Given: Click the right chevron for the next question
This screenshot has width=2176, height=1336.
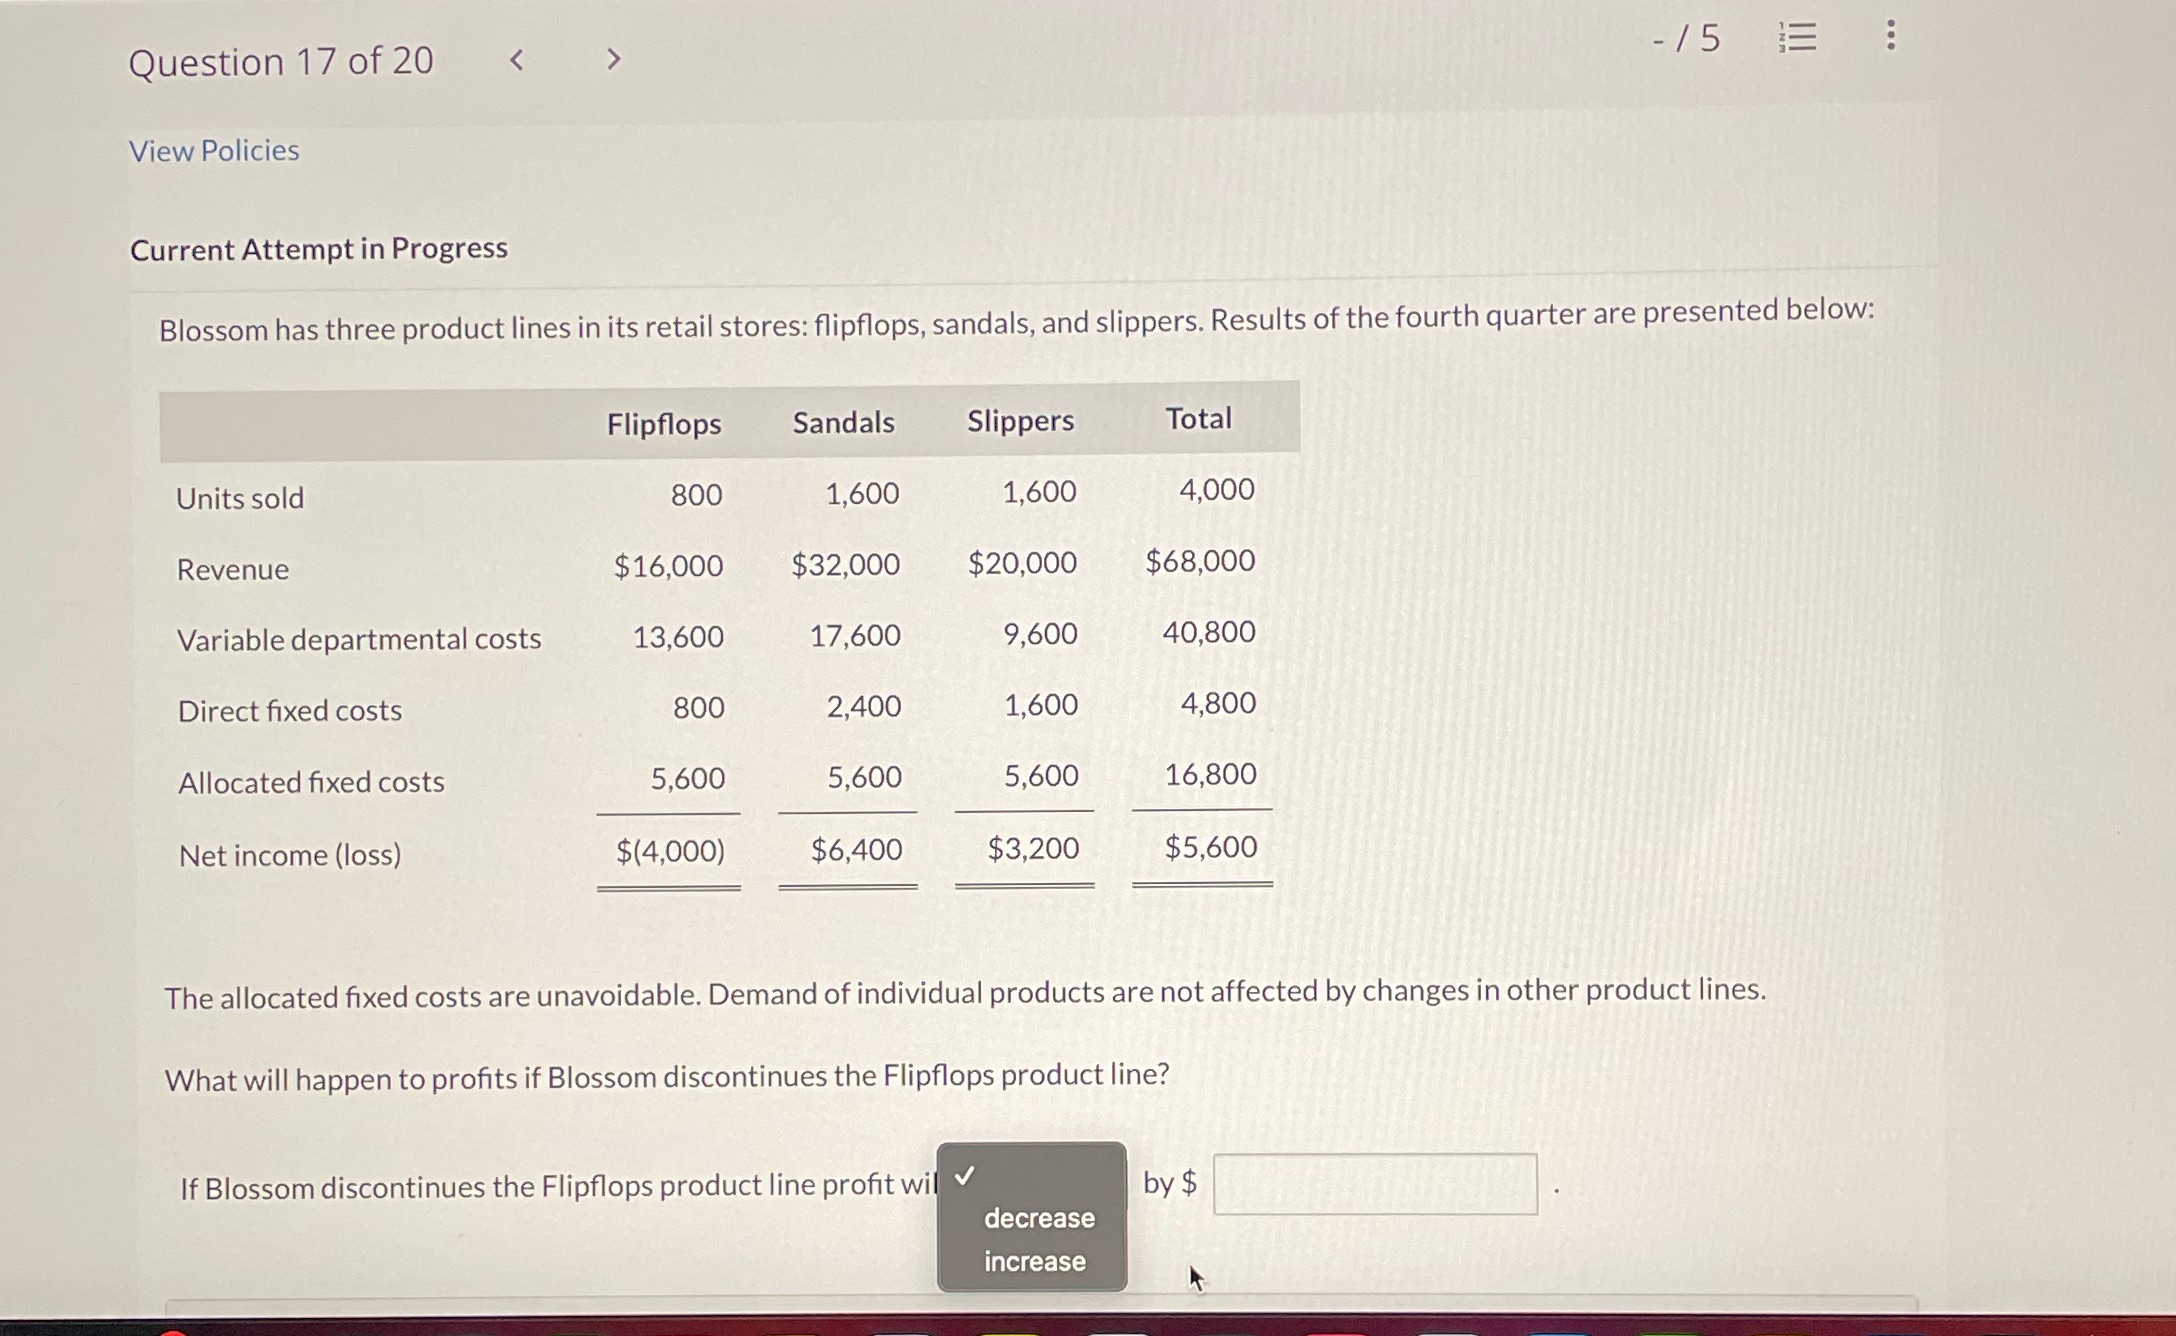Looking at the screenshot, I should tap(613, 61).
